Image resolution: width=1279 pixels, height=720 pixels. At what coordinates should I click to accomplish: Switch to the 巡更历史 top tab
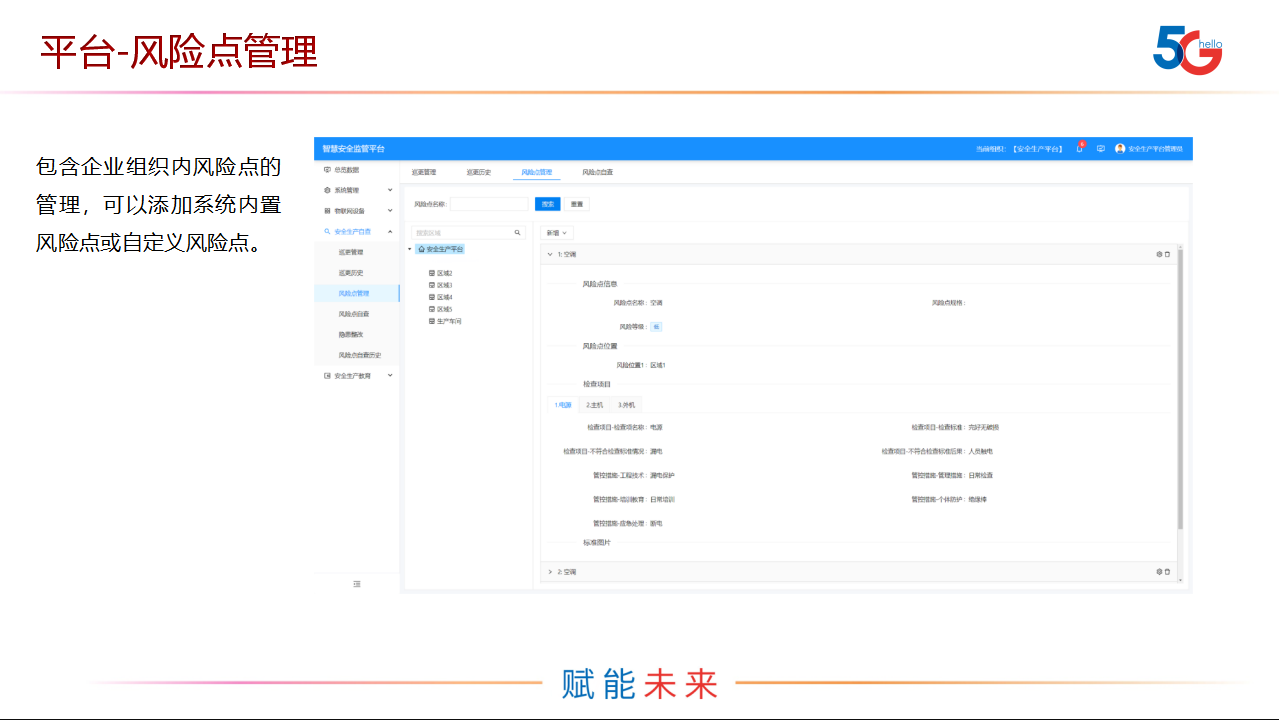click(478, 172)
